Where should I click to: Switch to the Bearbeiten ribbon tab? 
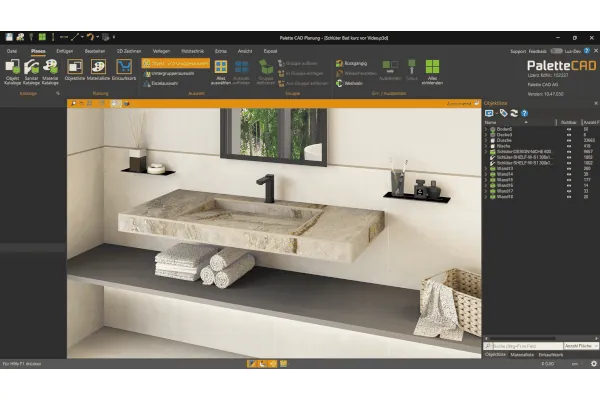(95, 51)
